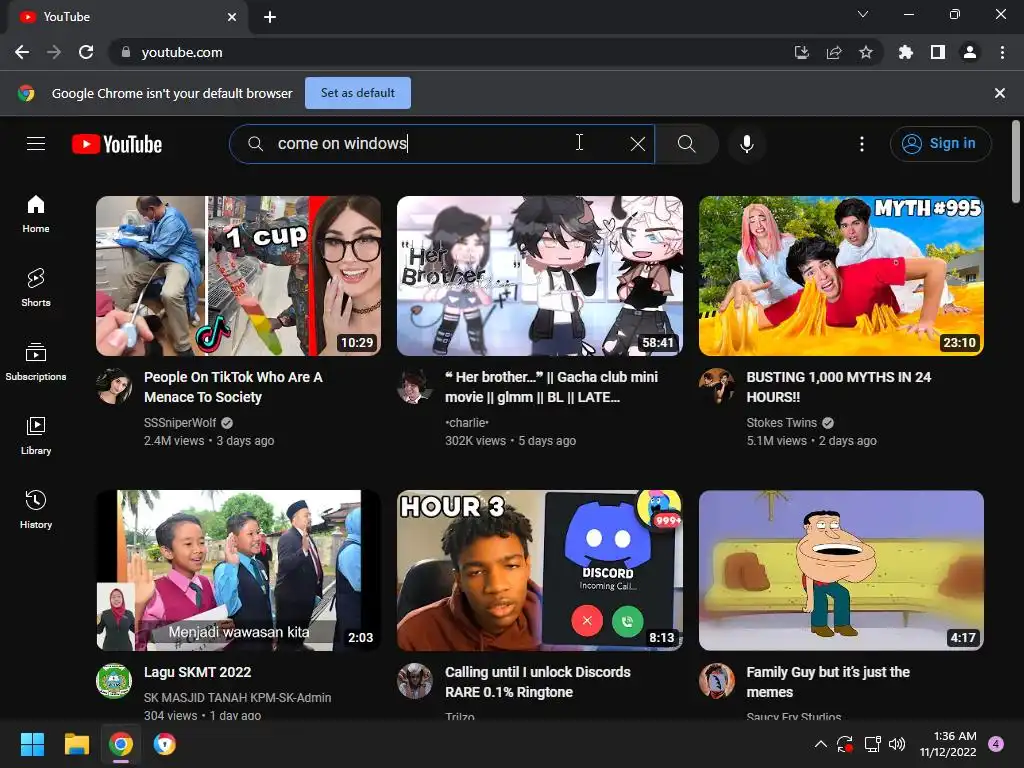Viewport: 1024px width, 768px height.
Task: Open the YouTube hamburger guide menu
Action: (x=36, y=144)
